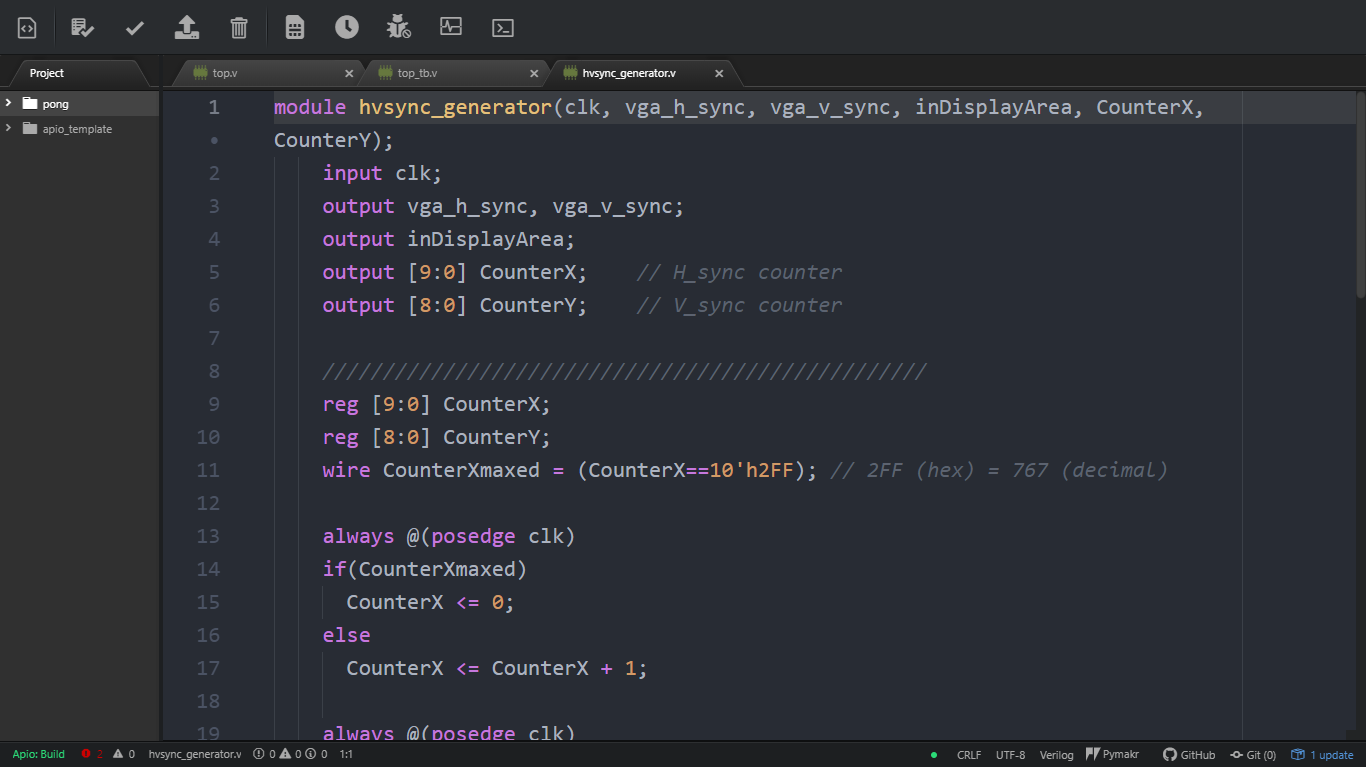Click the 1 update package link
The image size is (1366, 767).
click(1322, 755)
